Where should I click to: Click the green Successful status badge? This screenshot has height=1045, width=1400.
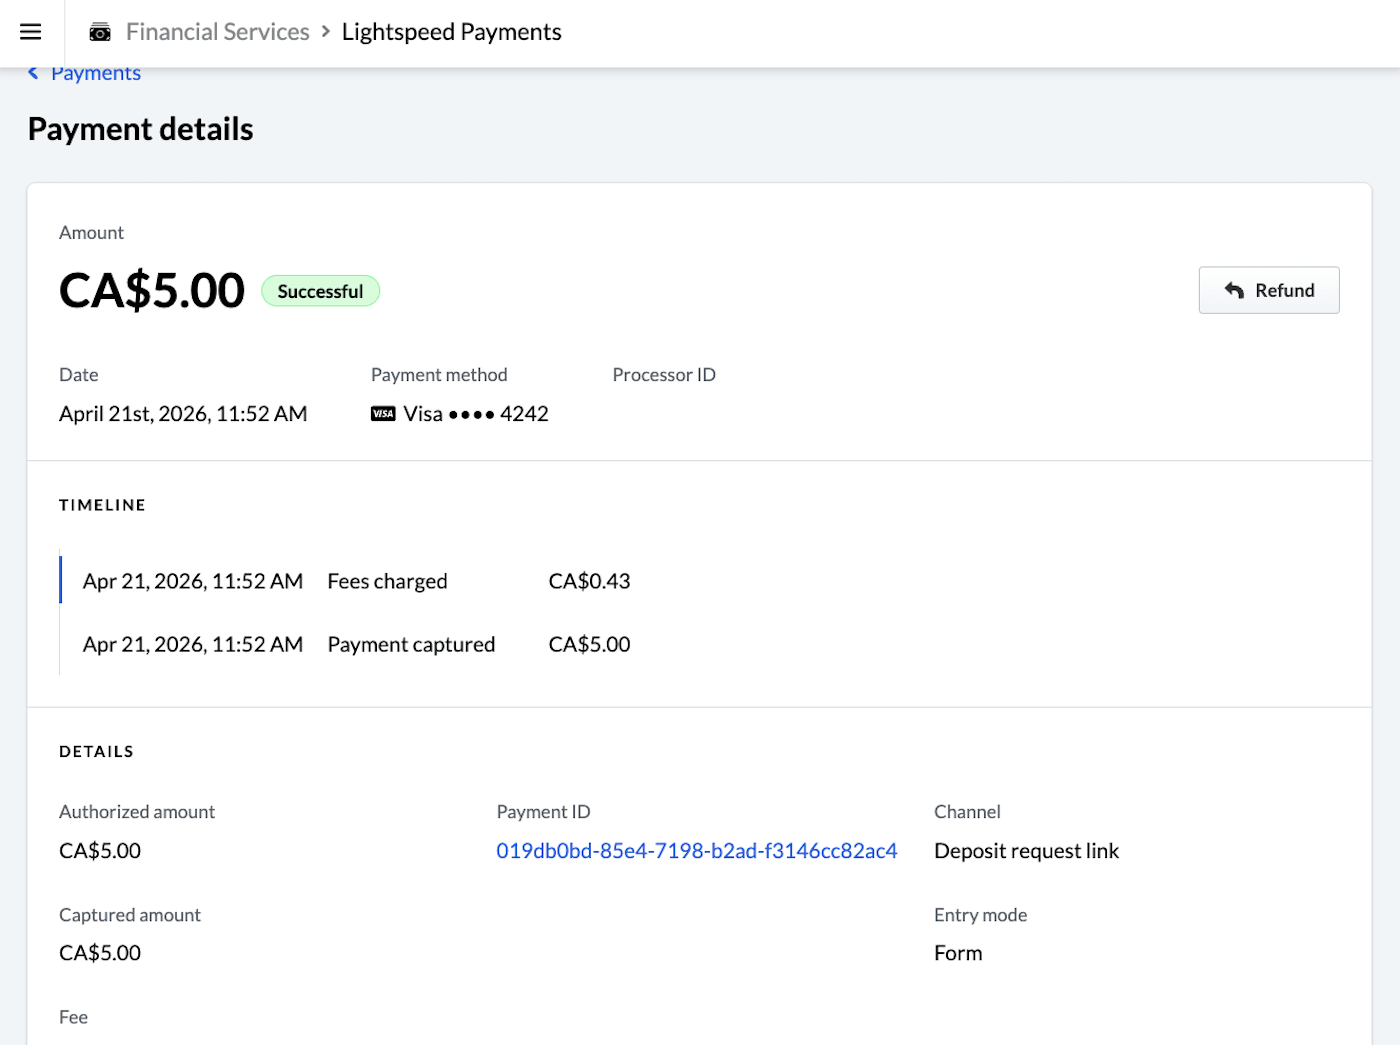click(x=320, y=291)
